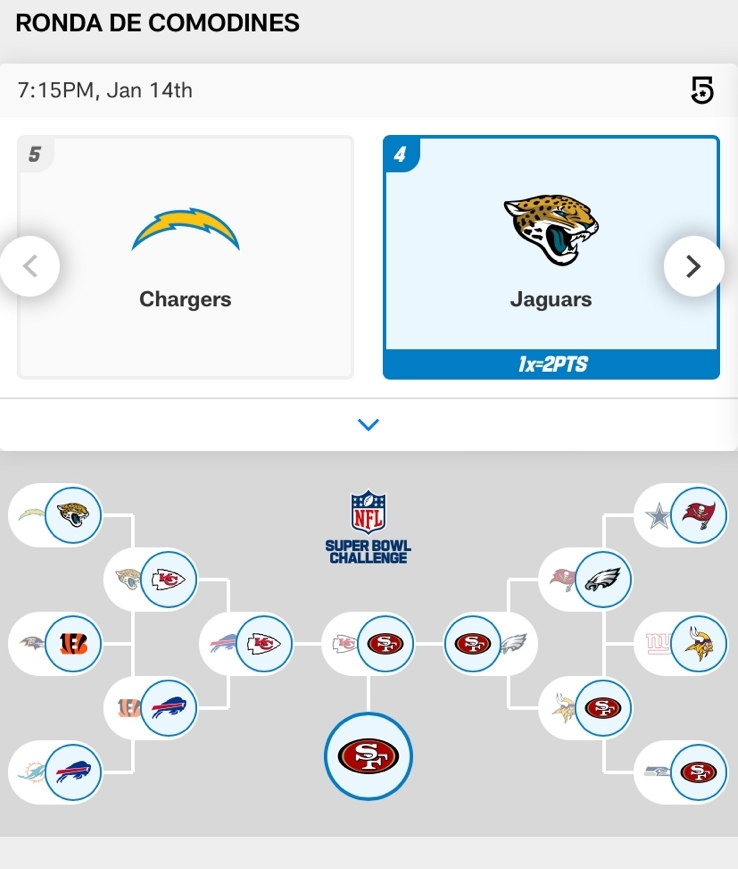Advance to next matchup with right arrow

(693, 266)
